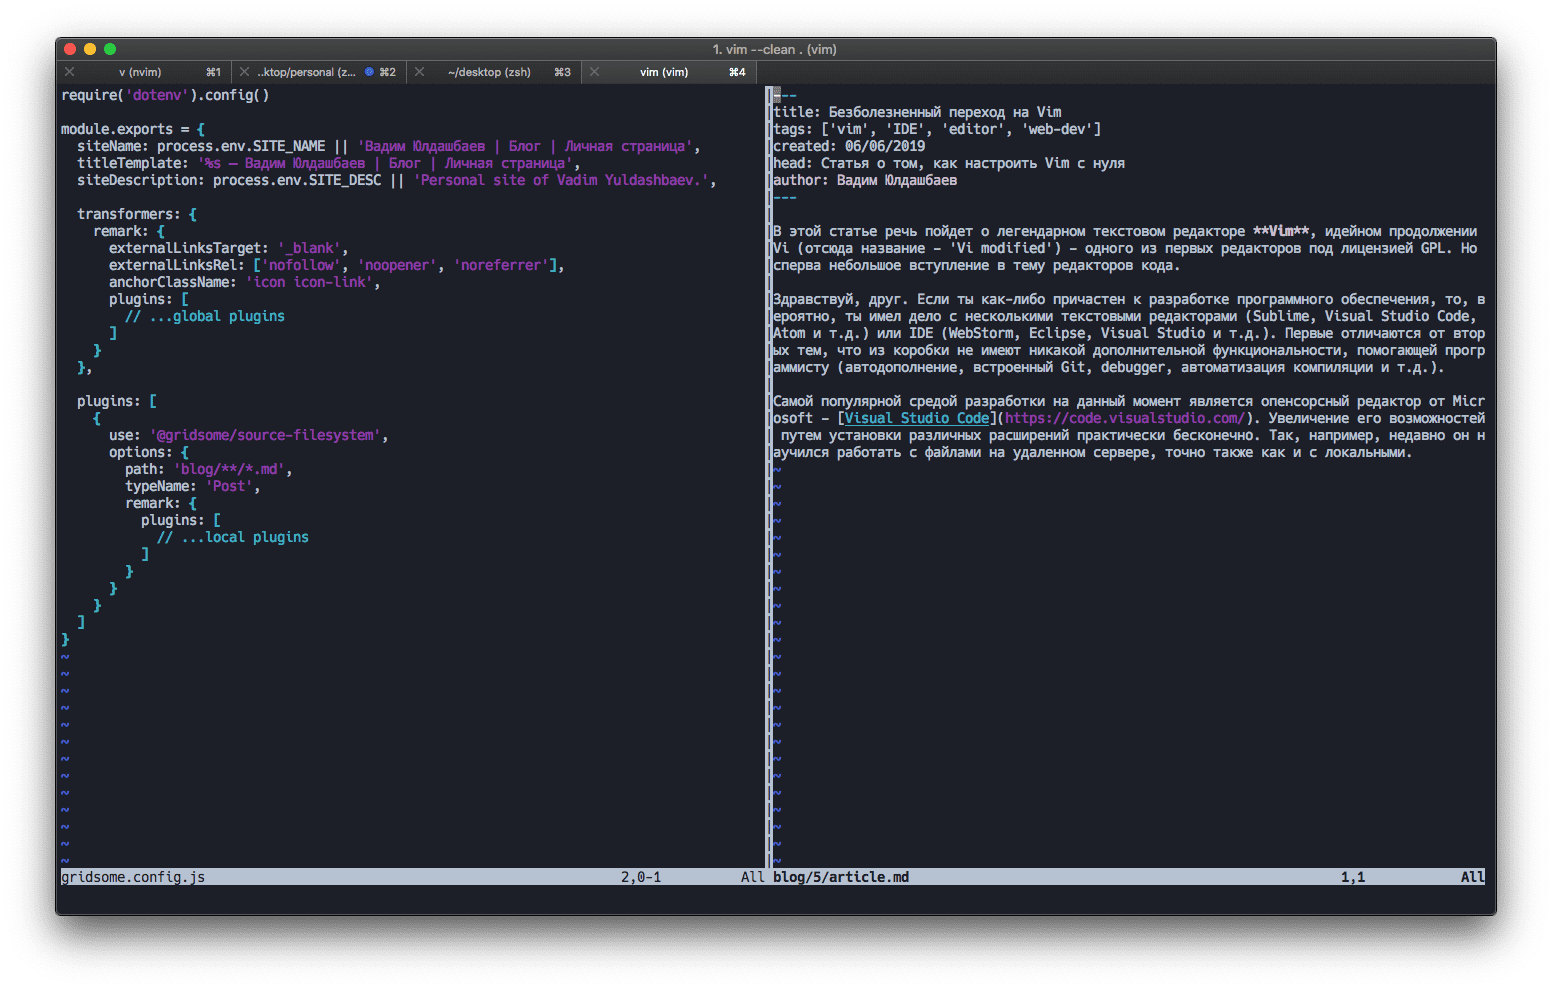Click the 'titleTemplate:' property
The image size is (1552, 989).
coord(133,163)
